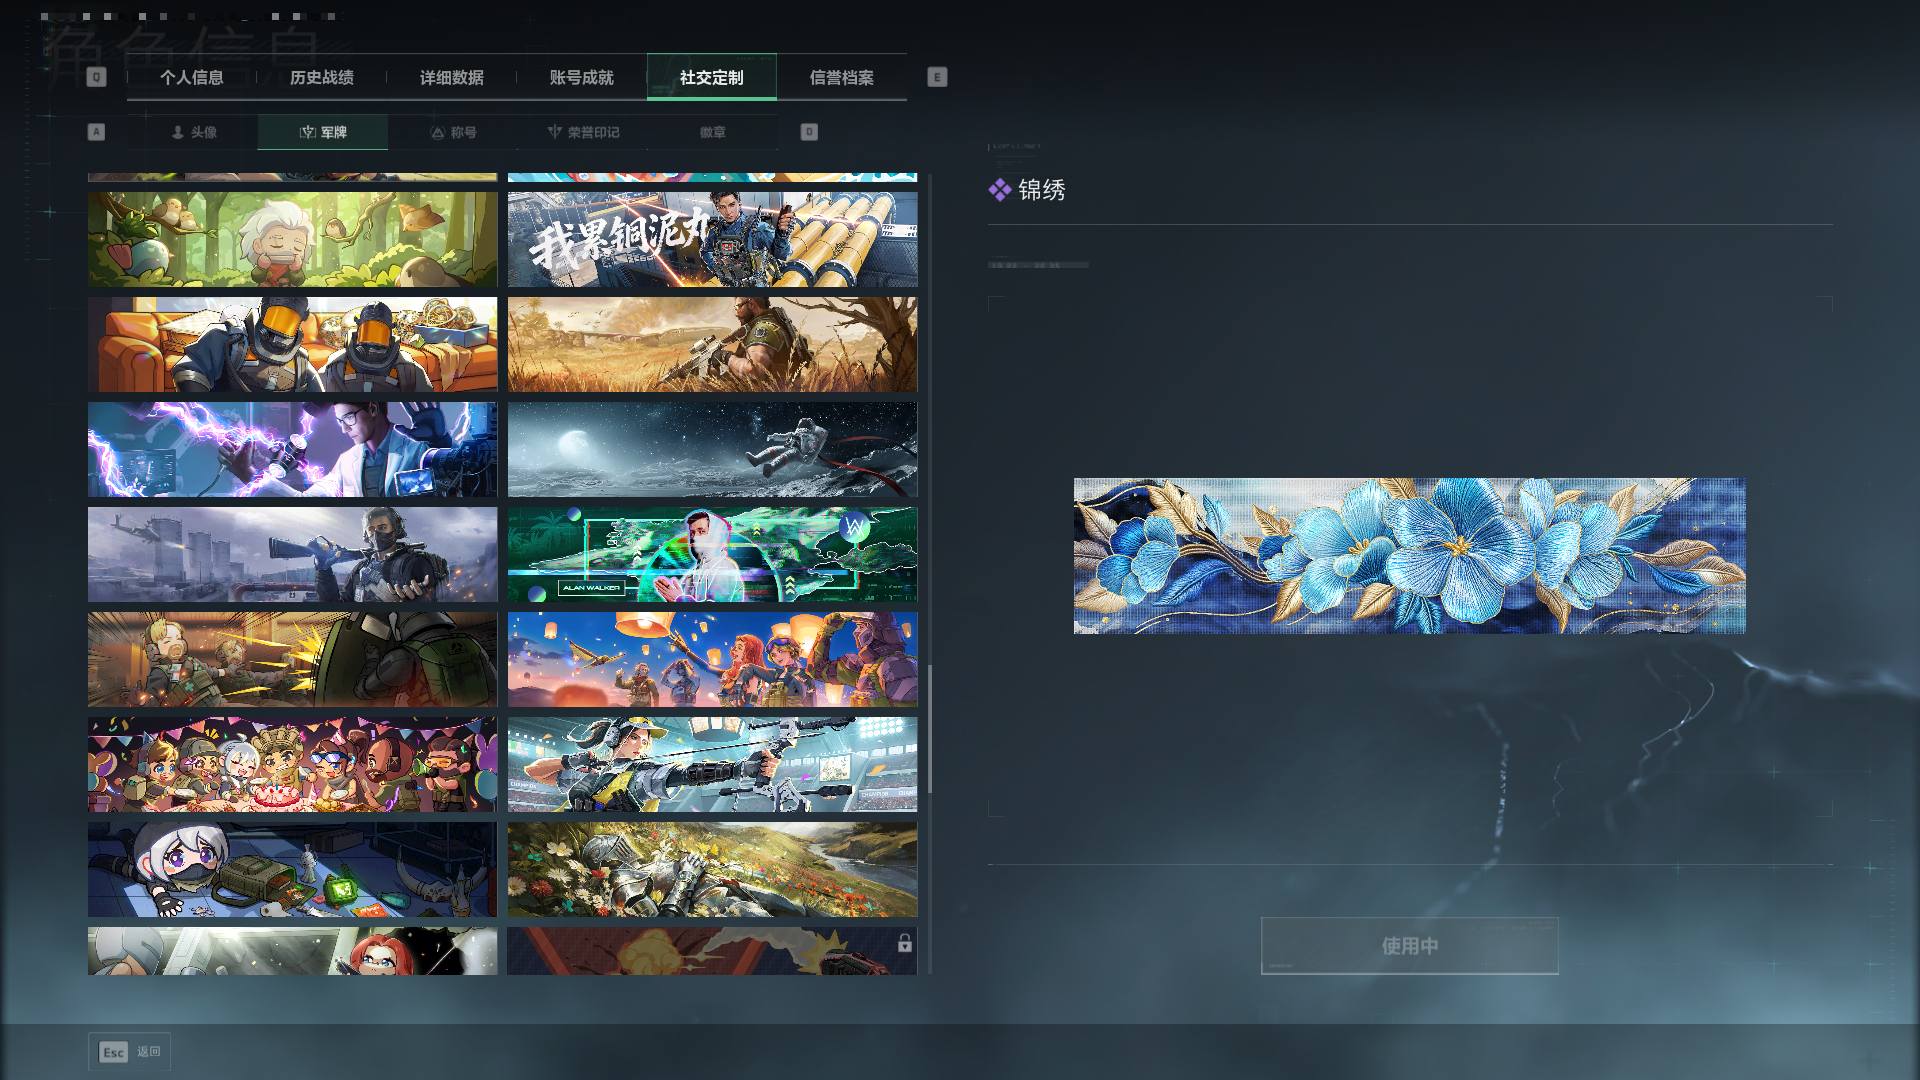The image size is (1920, 1080).
Task: Switch to the 徽章 sub-tab
Action: pos(713,132)
